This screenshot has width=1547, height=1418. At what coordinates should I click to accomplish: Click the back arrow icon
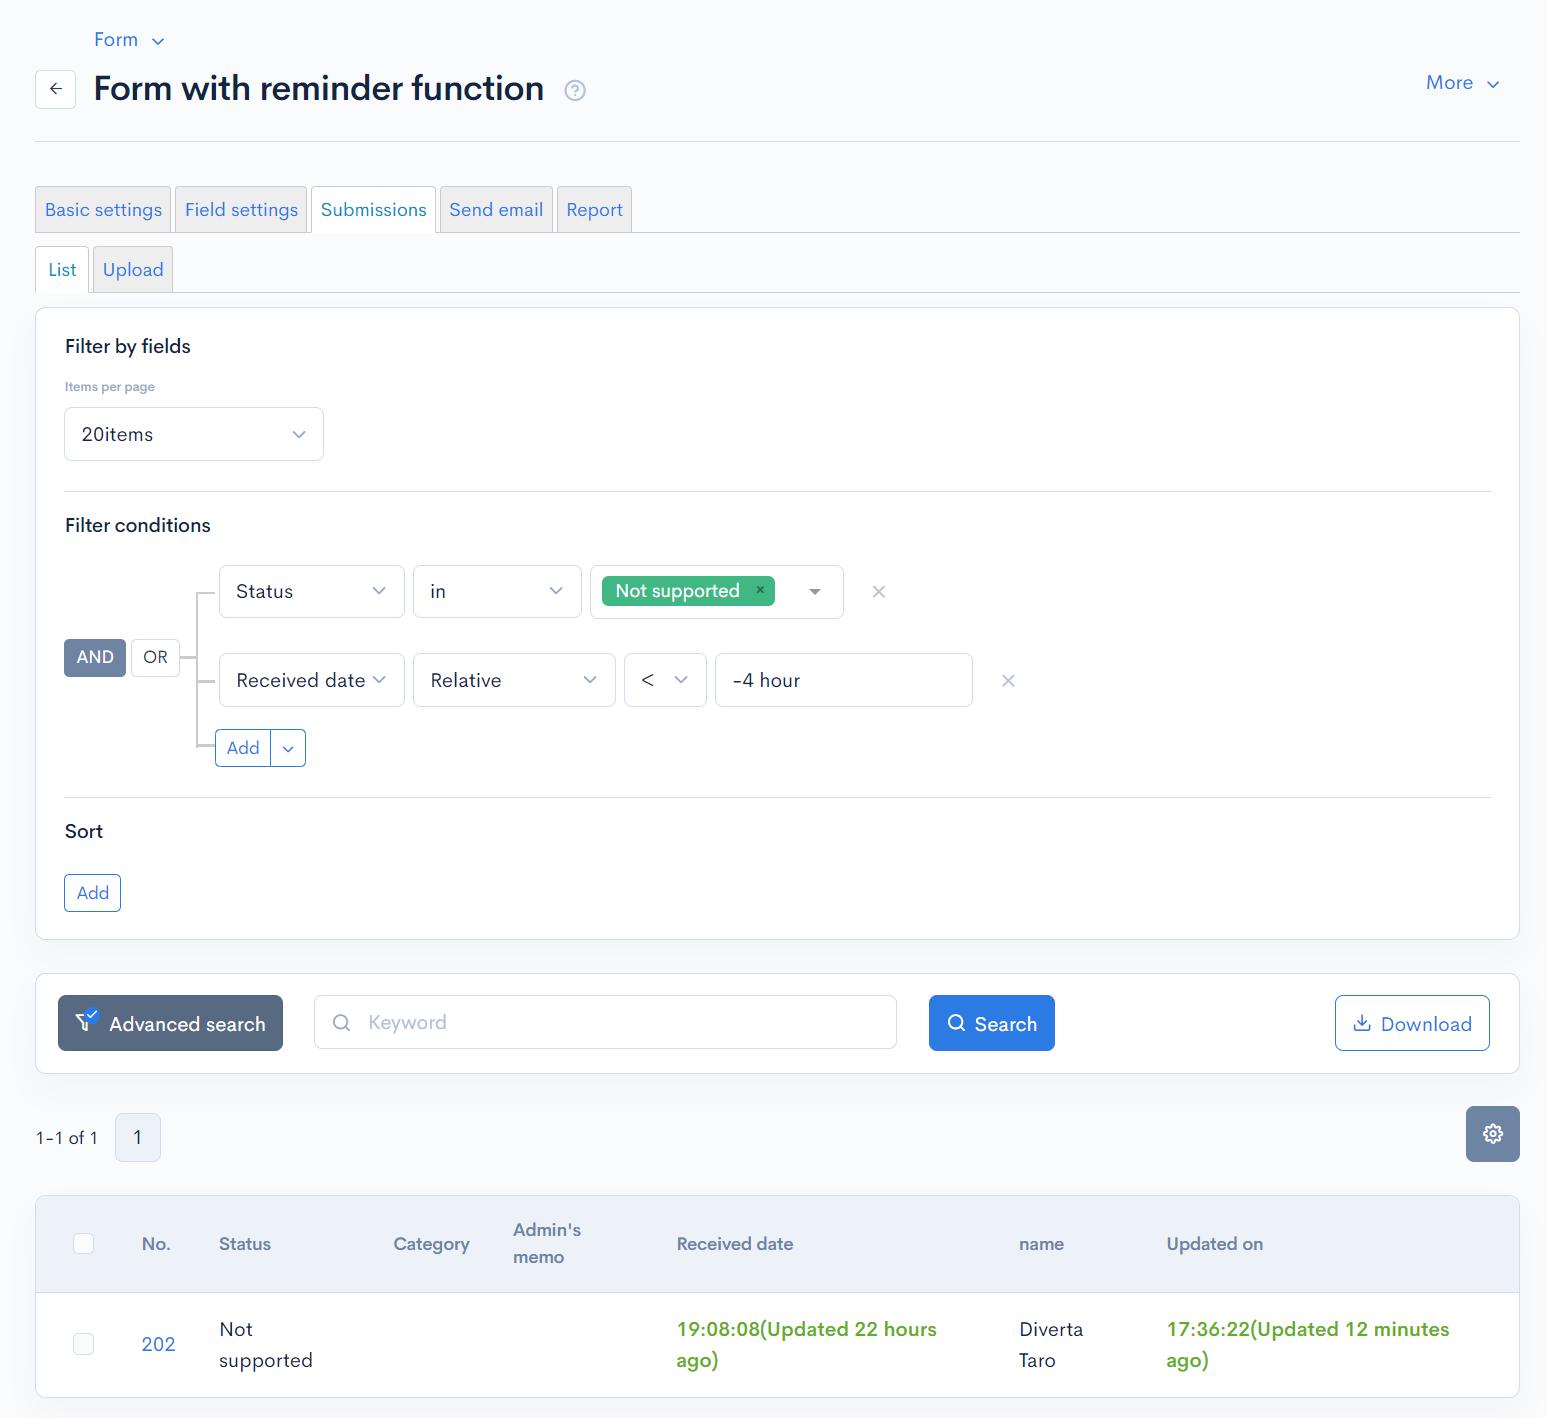click(55, 89)
